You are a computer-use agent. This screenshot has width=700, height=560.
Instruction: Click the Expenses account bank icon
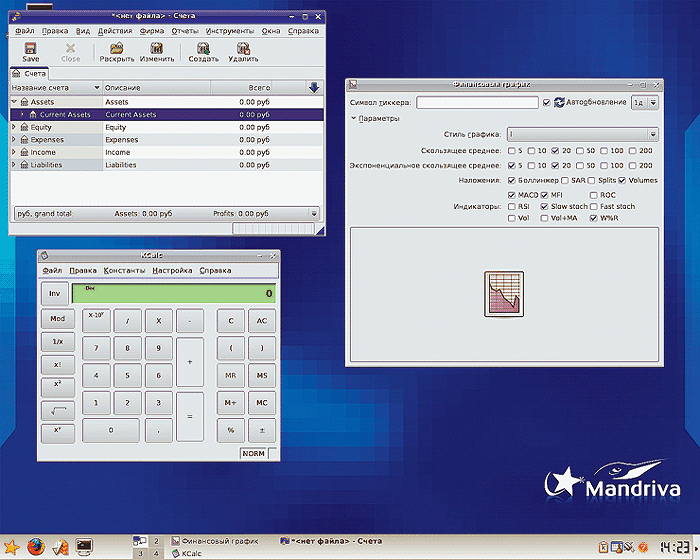click(25, 140)
